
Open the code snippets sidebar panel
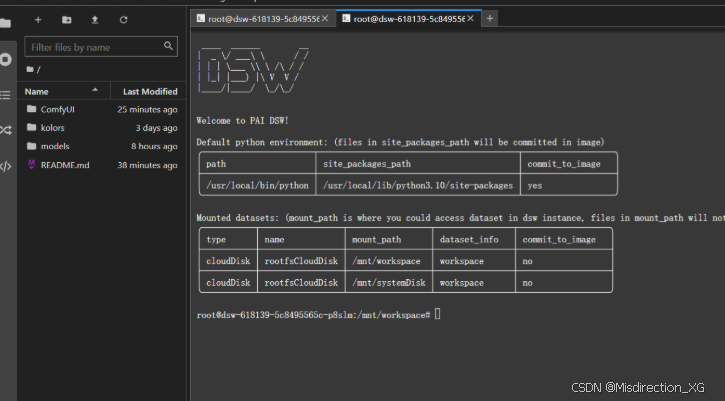click(6, 167)
